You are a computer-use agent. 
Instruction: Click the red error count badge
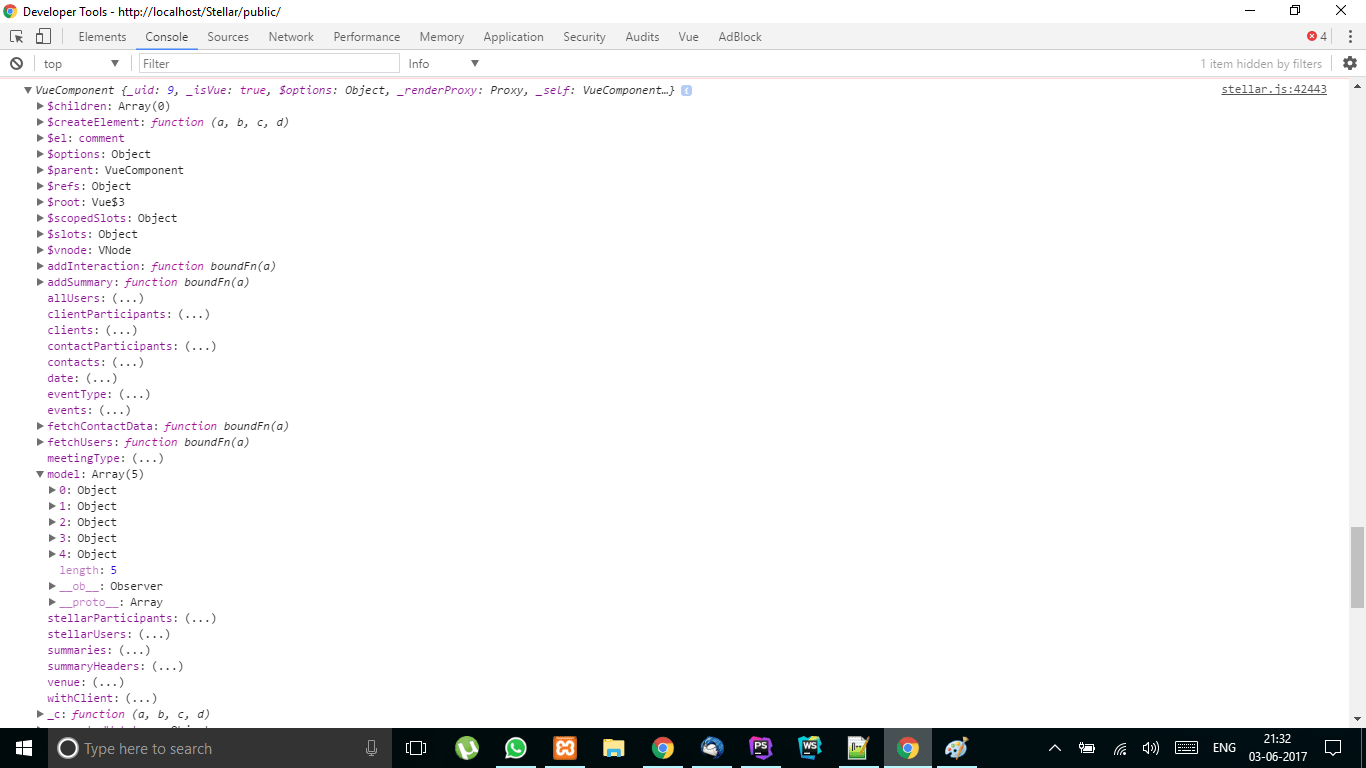pos(1317,36)
